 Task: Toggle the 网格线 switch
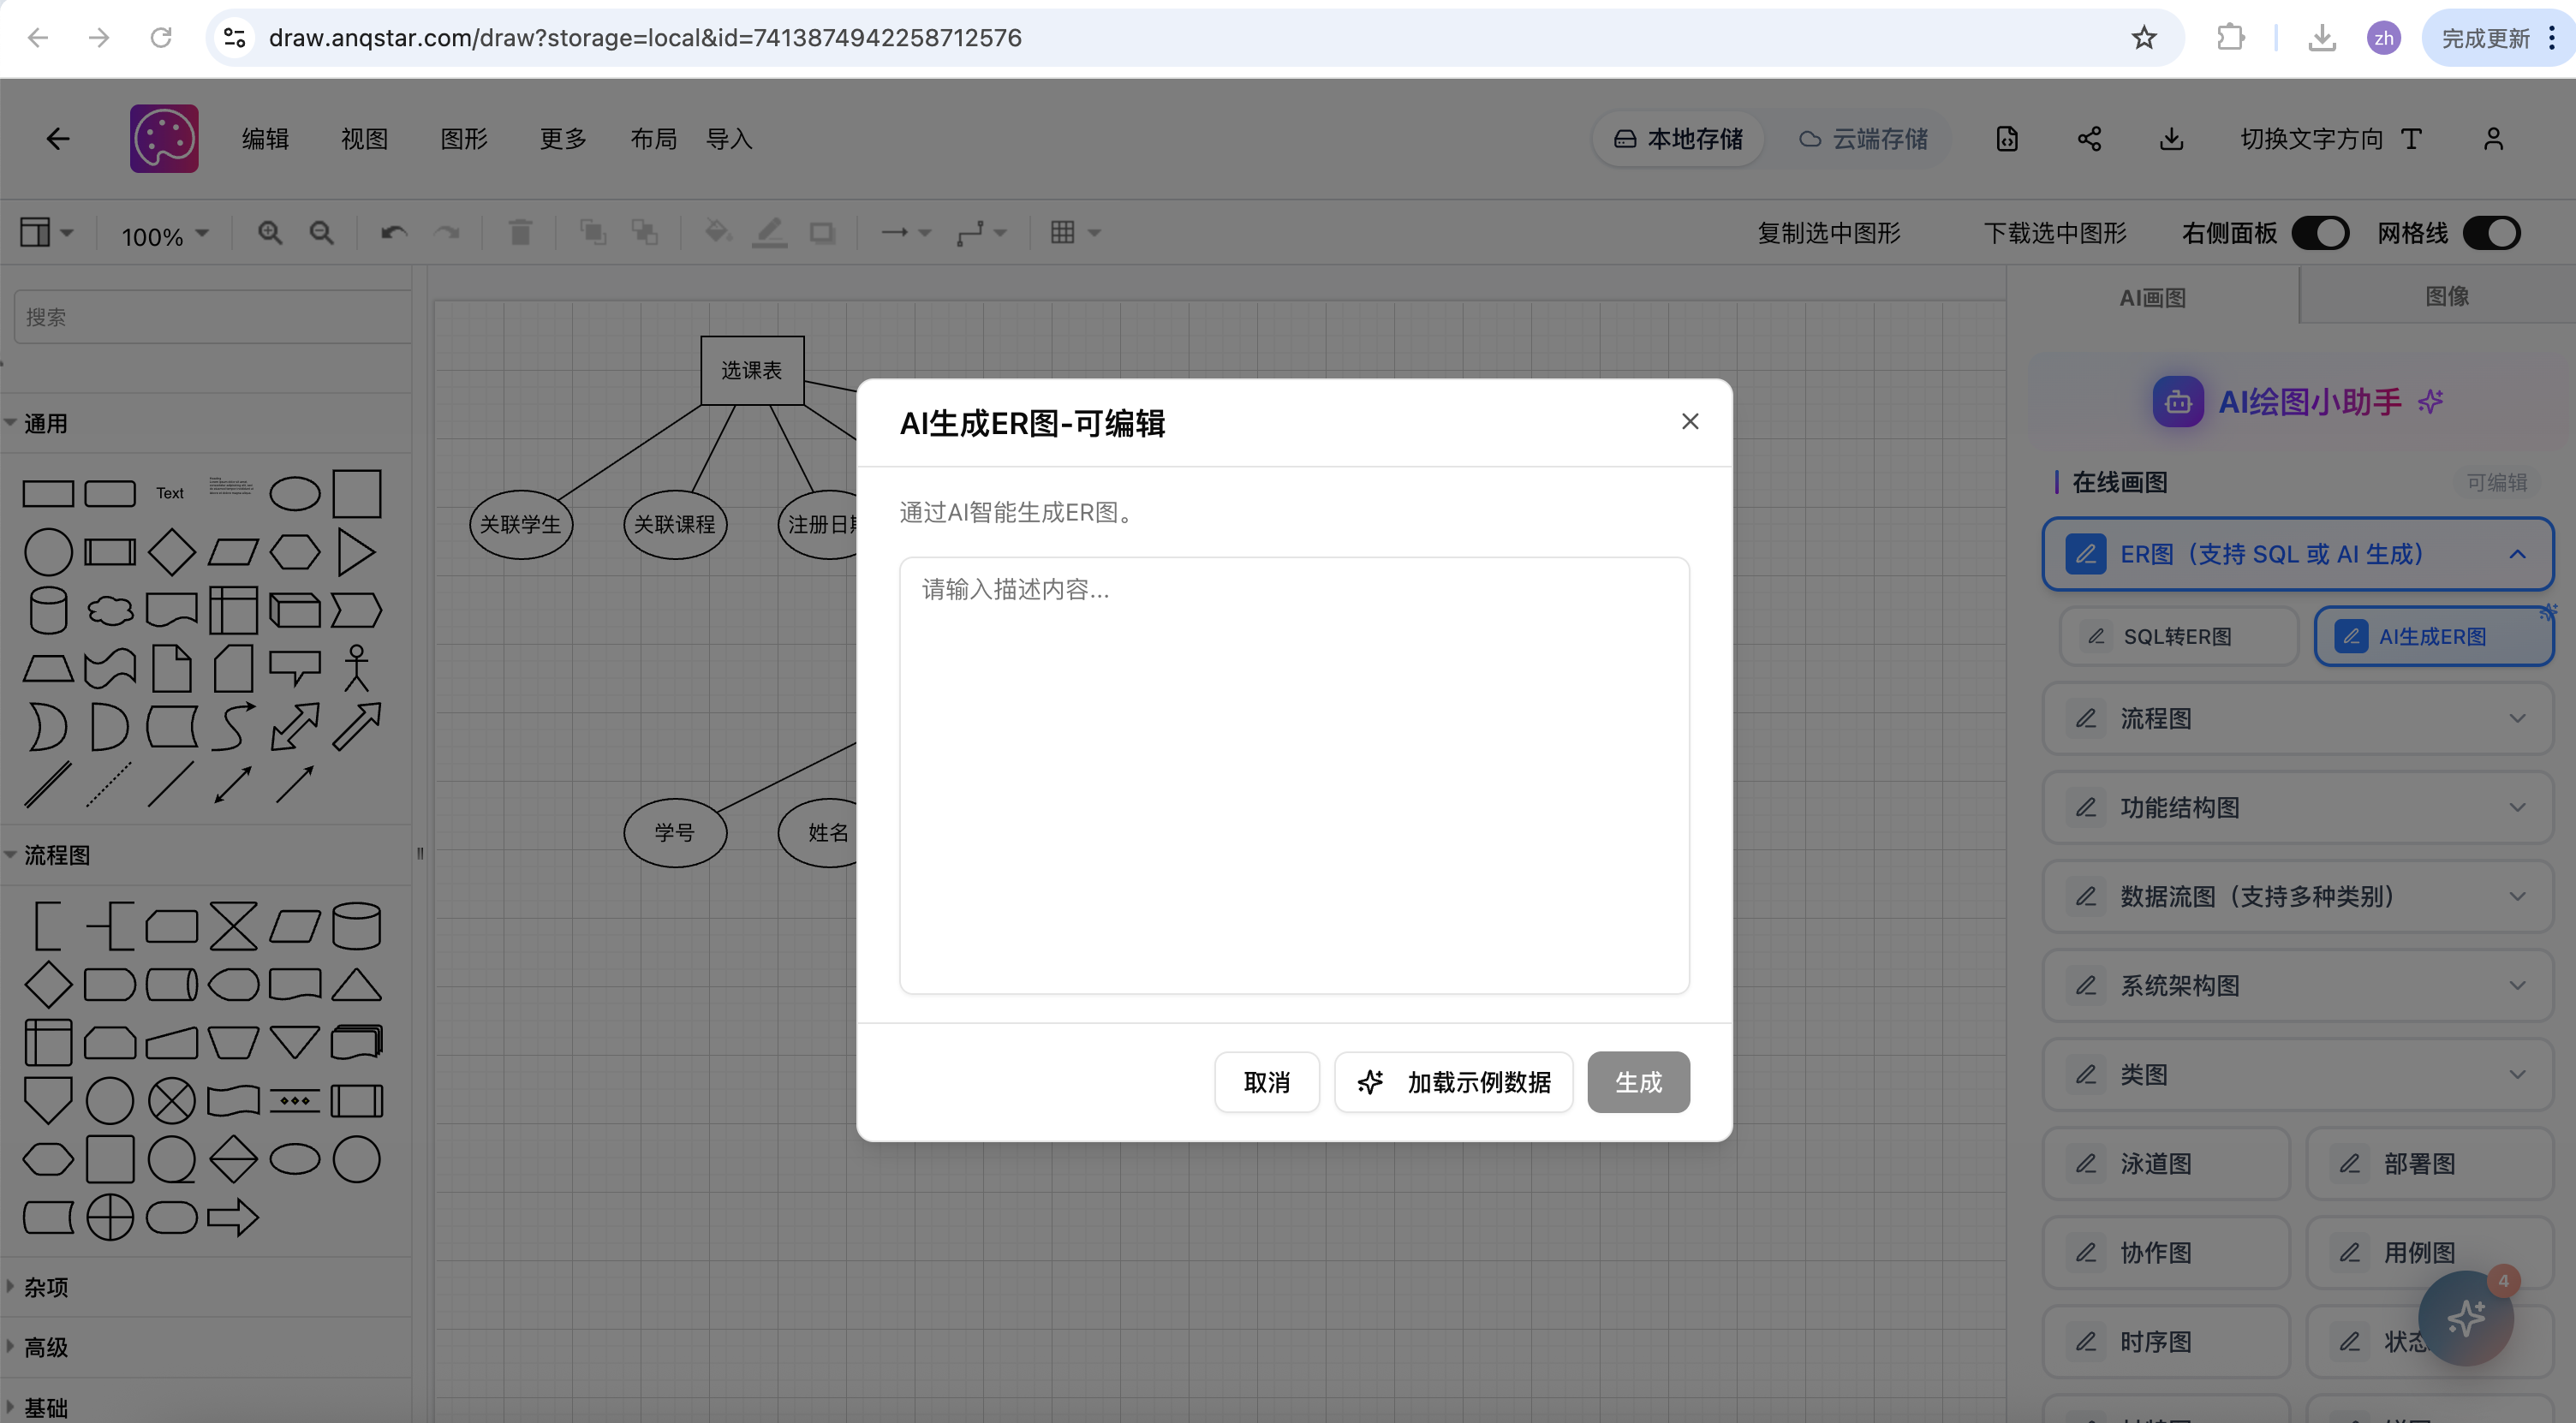click(x=2491, y=233)
